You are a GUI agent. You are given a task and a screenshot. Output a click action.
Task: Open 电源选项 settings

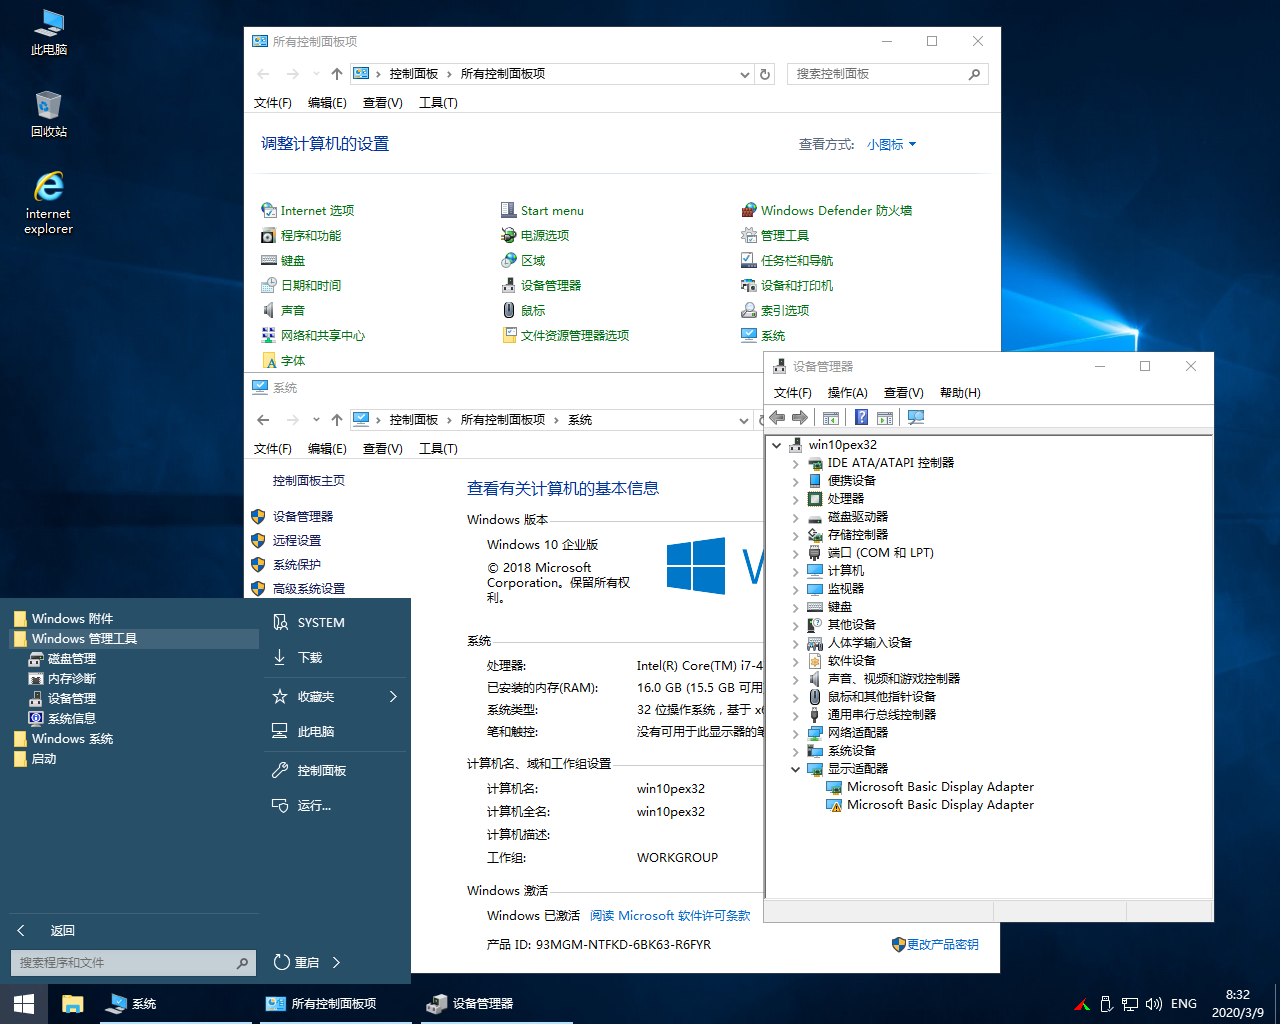535,235
